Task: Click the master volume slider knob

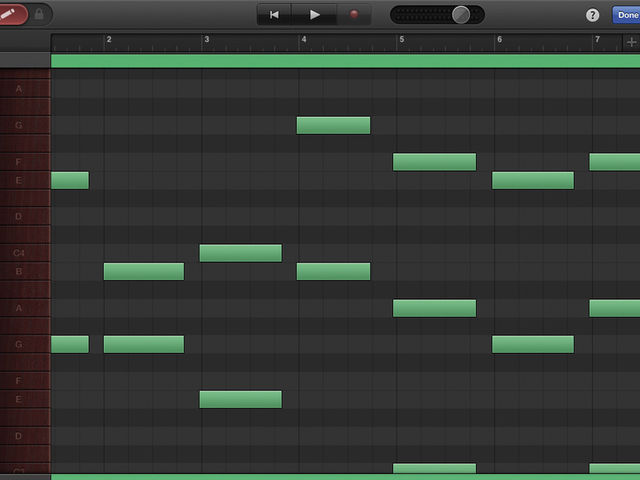Action: point(461,15)
